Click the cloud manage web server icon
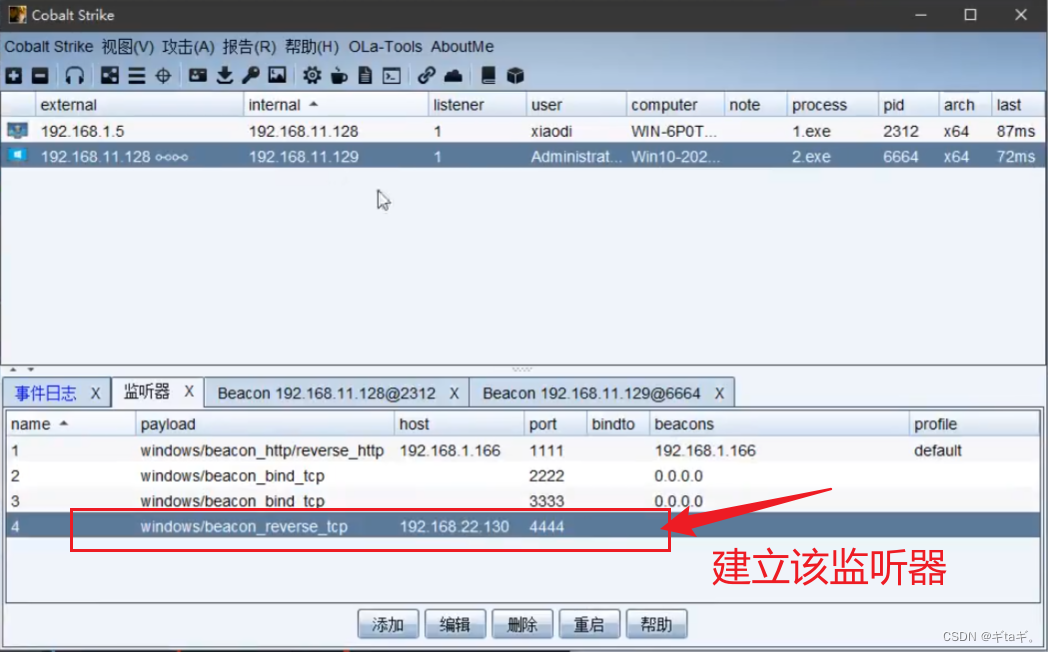 (453, 75)
